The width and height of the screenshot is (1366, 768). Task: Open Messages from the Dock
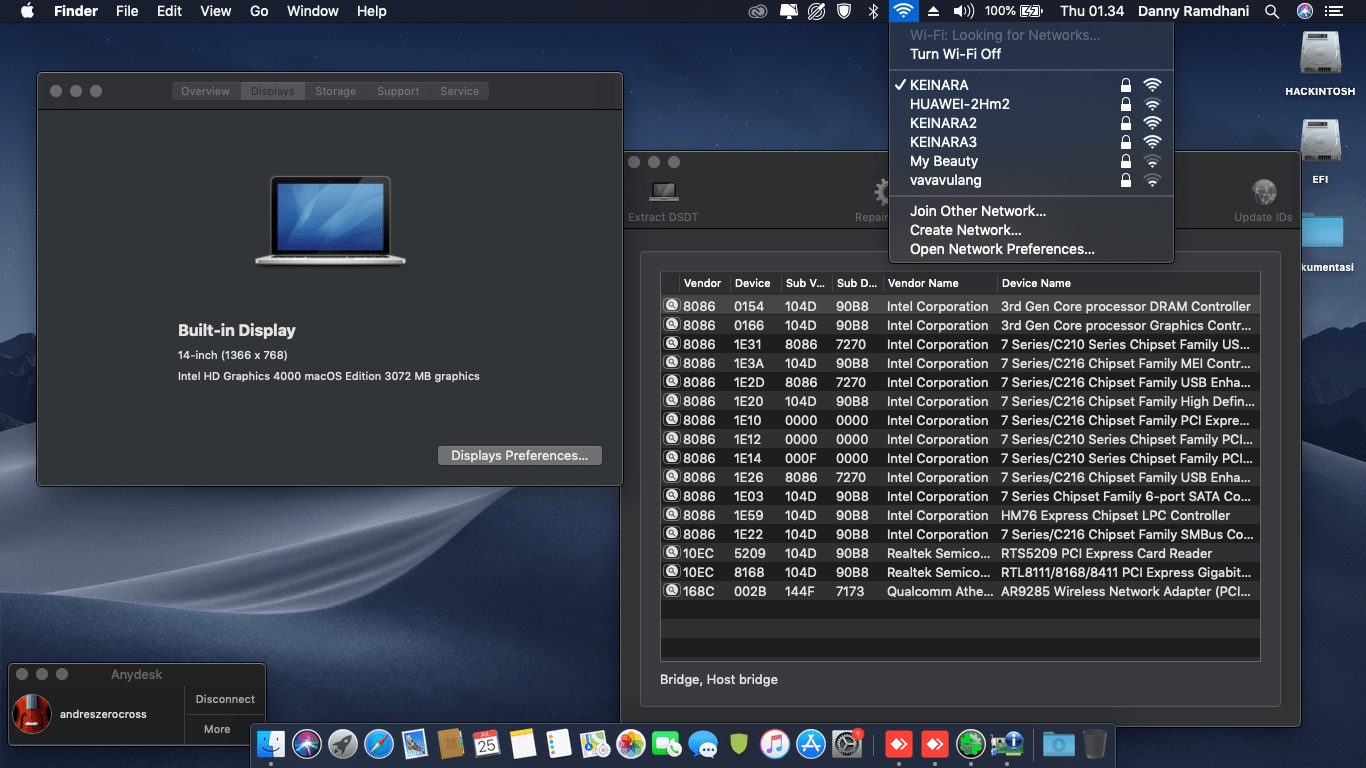coord(703,744)
